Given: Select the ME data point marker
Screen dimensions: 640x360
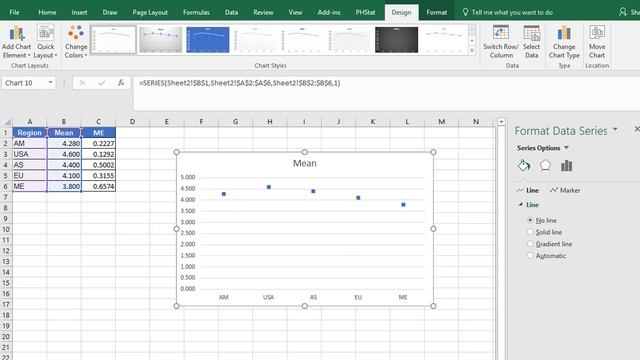Looking at the screenshot, I should 403,204.
